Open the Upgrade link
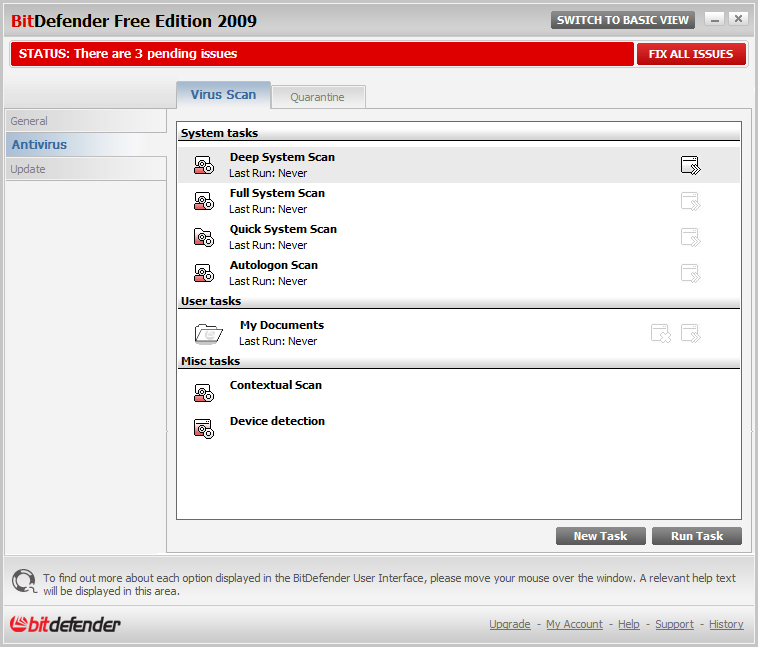This screenshot has width=758, height=647. [510, 624]
